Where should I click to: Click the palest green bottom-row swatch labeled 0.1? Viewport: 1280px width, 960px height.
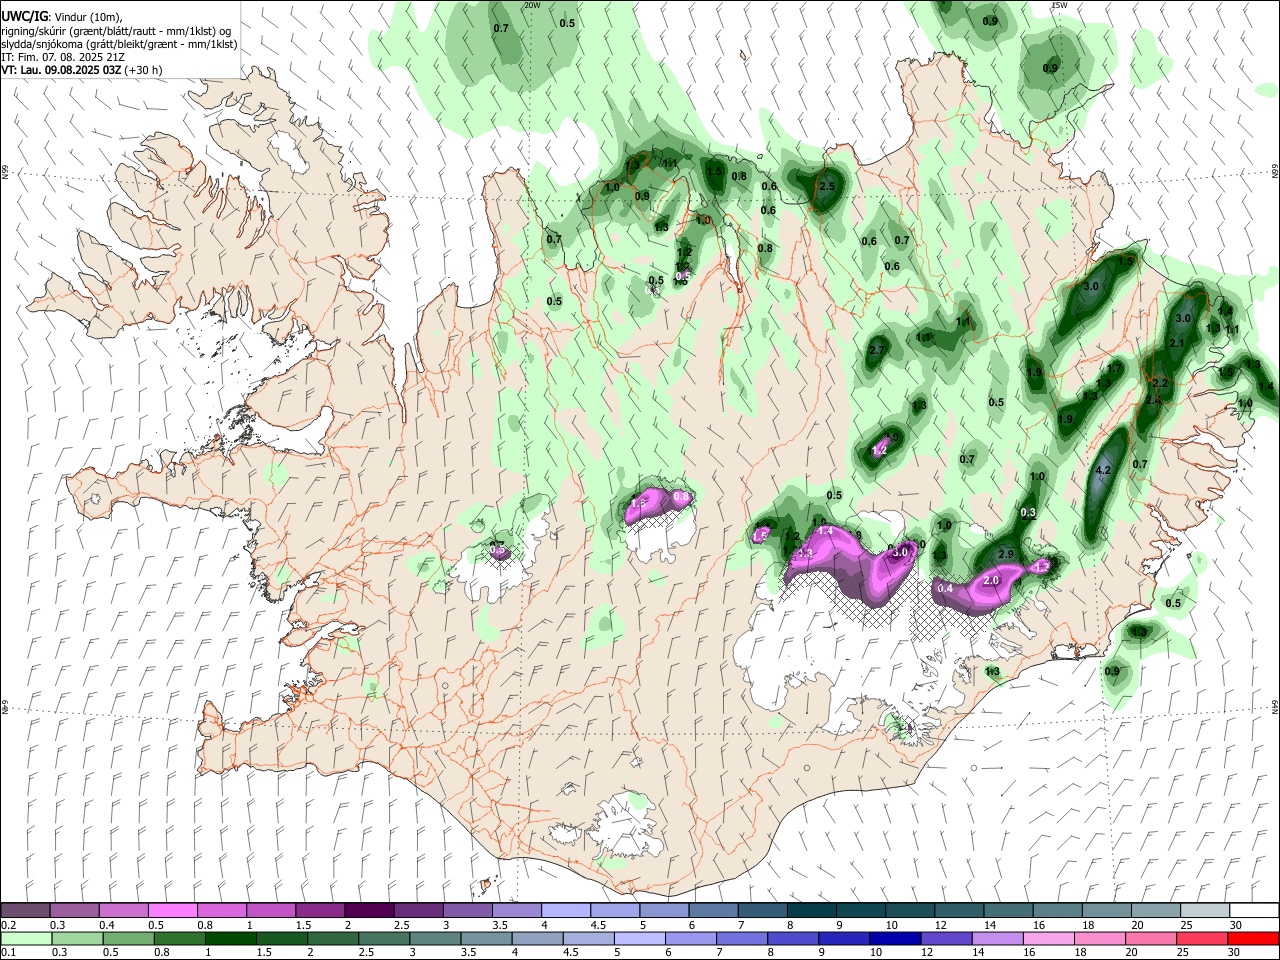(x=25, y=938)
